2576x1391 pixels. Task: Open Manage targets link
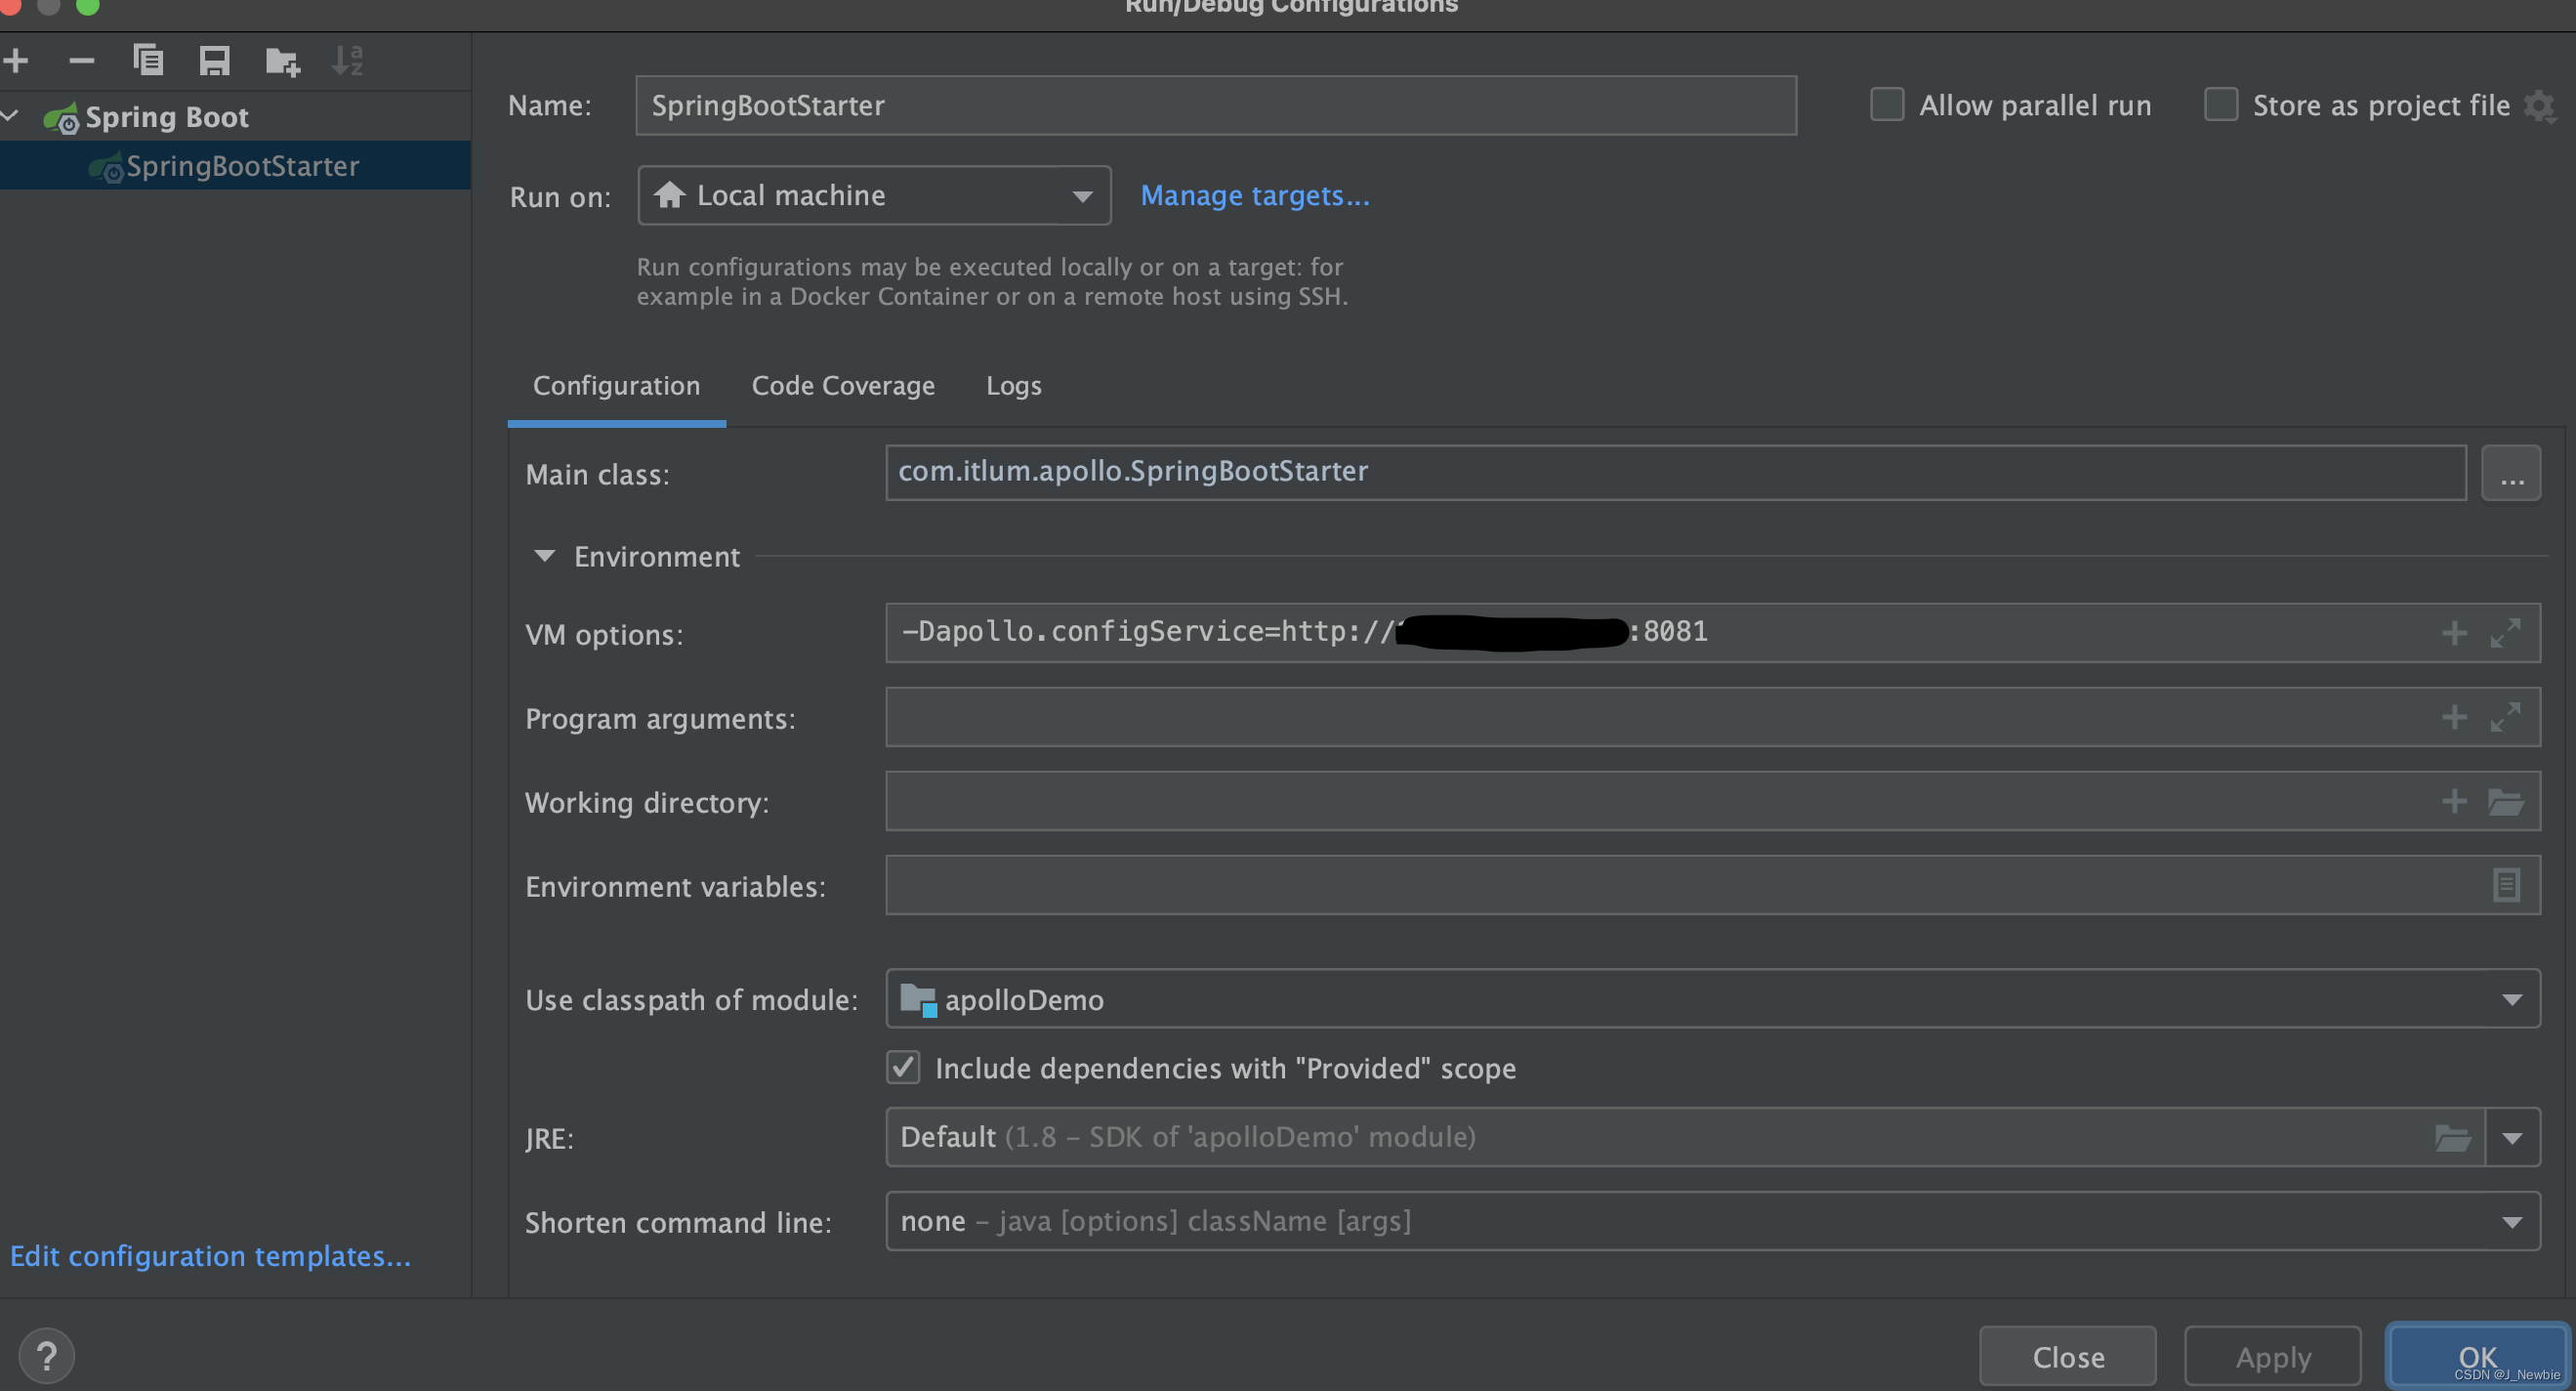click(x=1254, y=195)
